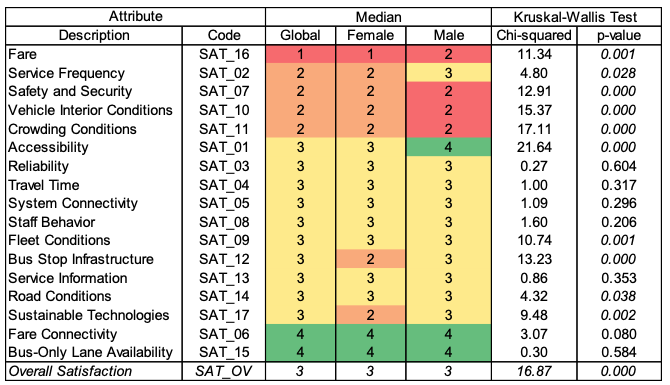
Task: Select the SAT_16 code cell
Action: pos(224,54)
